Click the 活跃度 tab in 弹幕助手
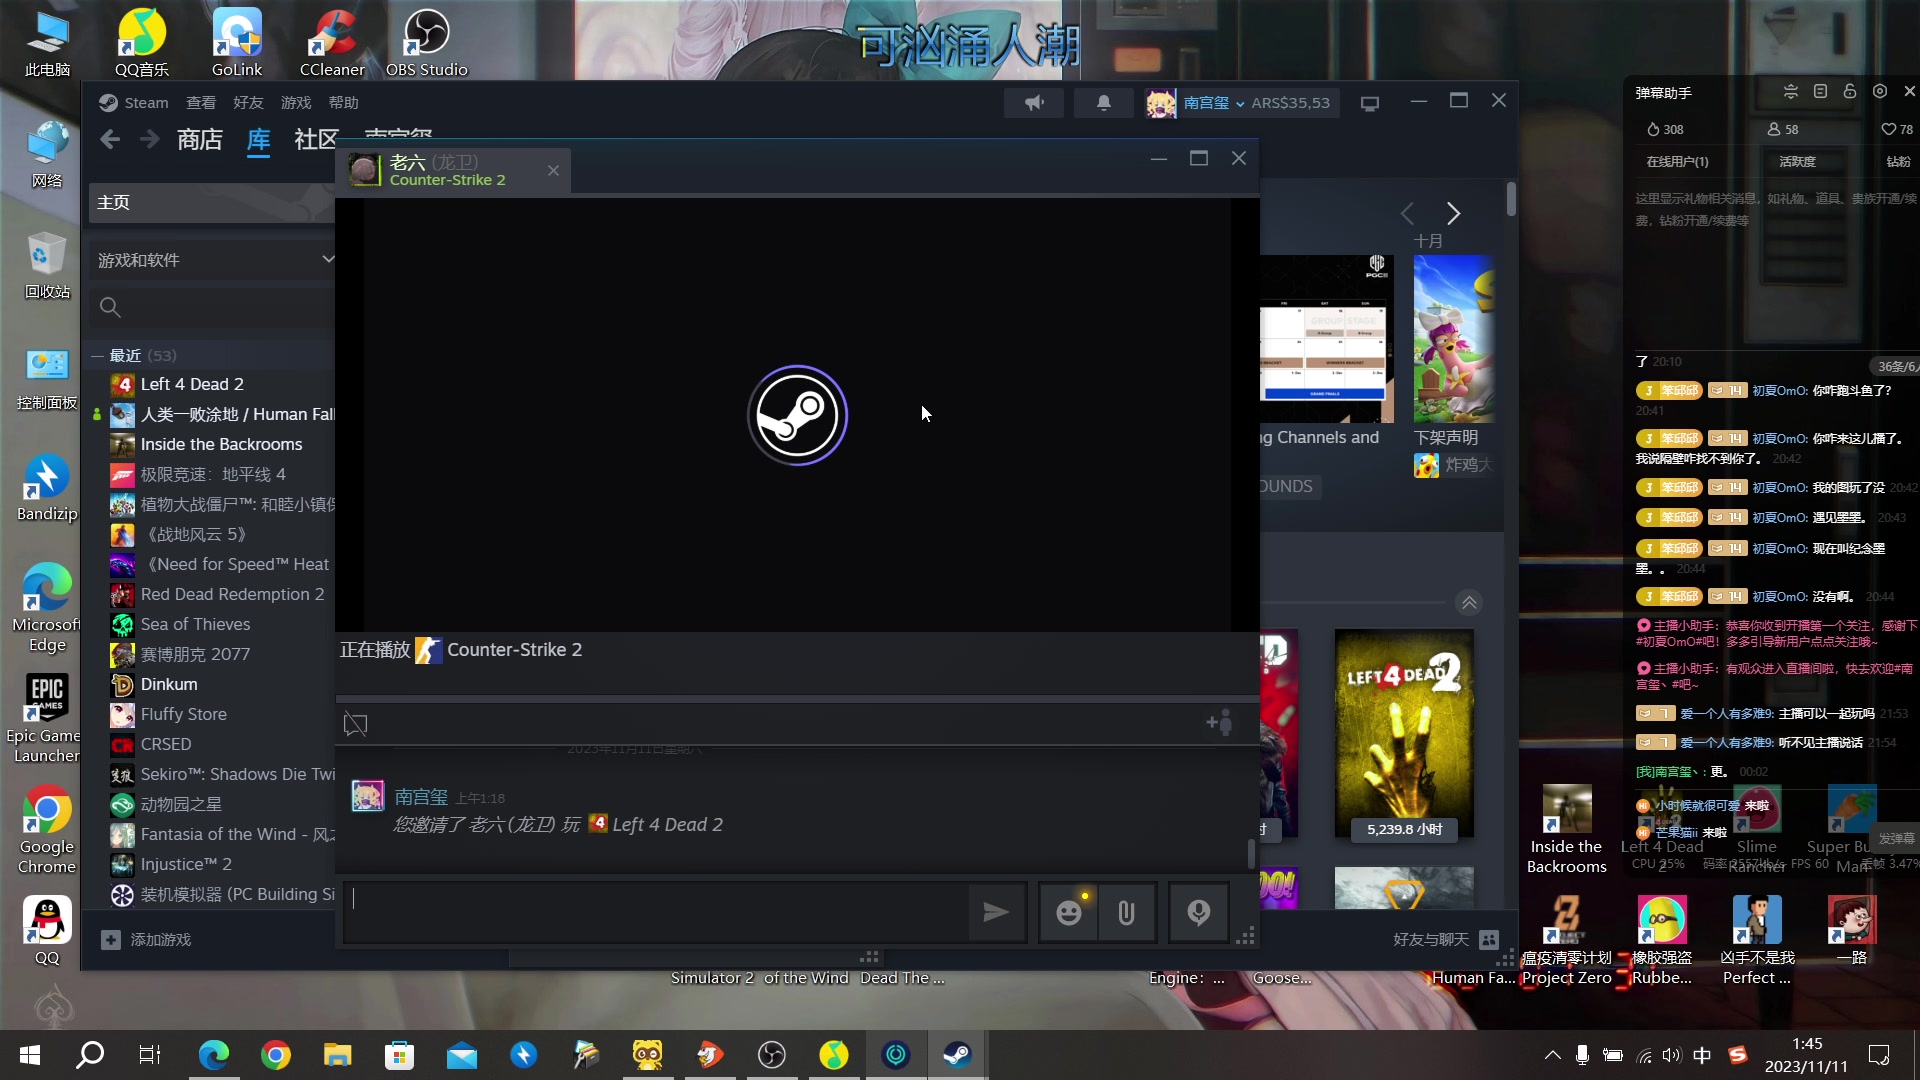Screen dimensions: 1920x1080 pos(1797,161)
